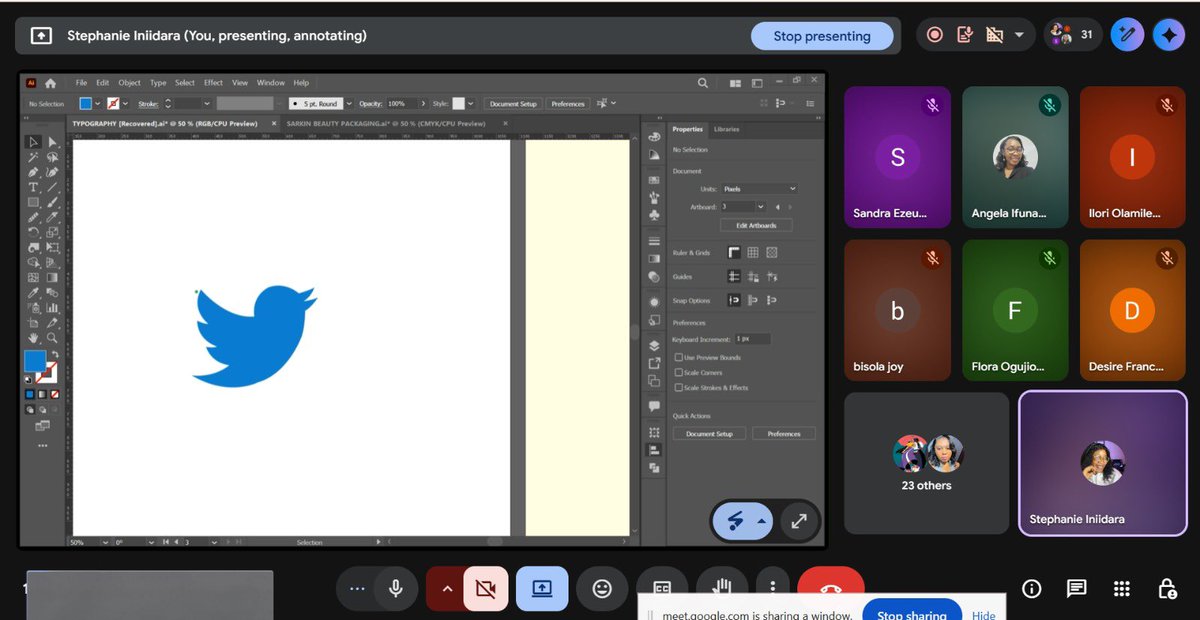The height and width of the screenshot is (620, 1200).
Task: Choose the Type tool
Action: 33,187
